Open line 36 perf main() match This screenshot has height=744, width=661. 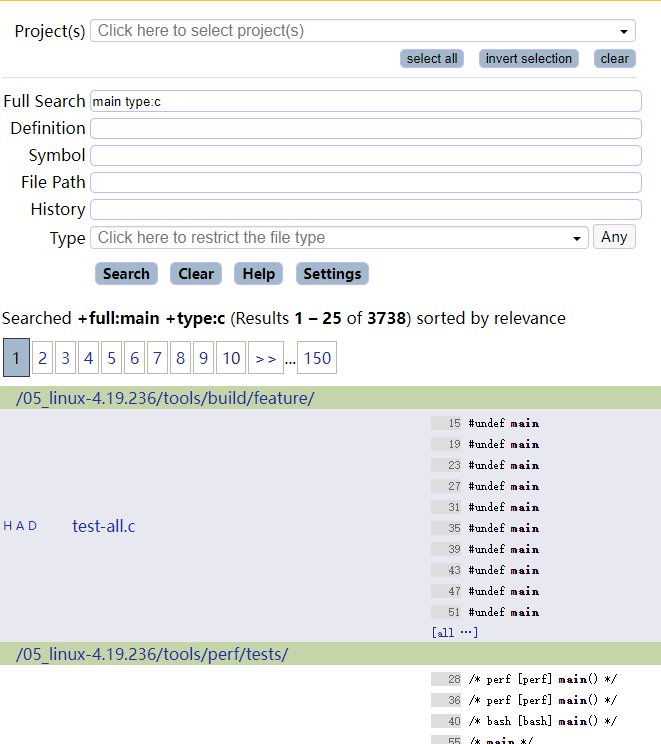point(524,700)
